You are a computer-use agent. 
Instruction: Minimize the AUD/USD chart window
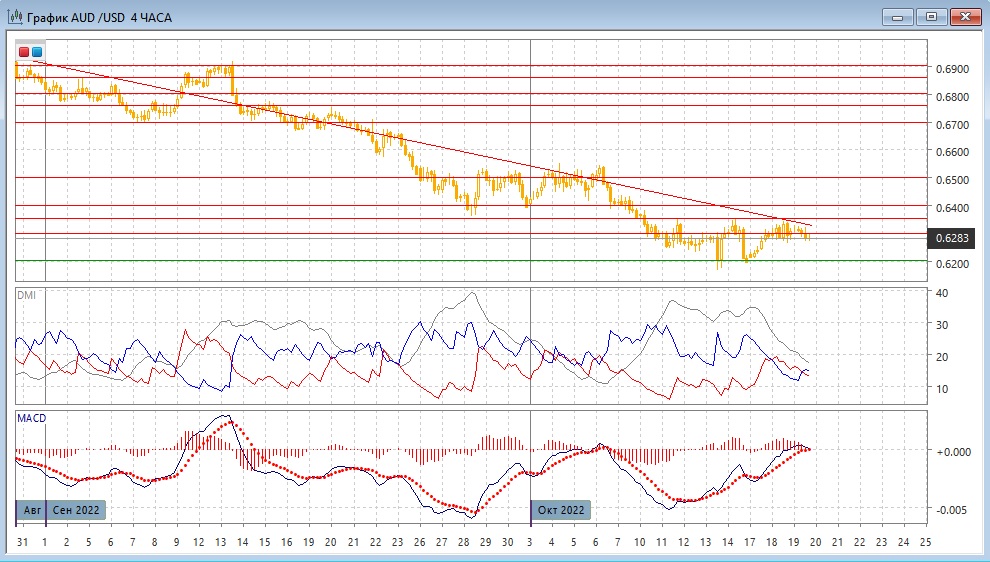(899, 16)
